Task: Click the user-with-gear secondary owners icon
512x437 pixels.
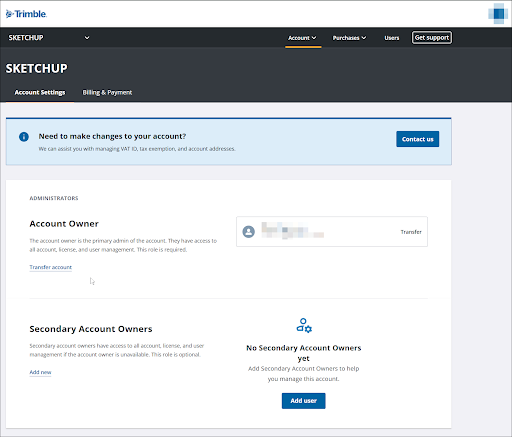Action: coord(304,325)
